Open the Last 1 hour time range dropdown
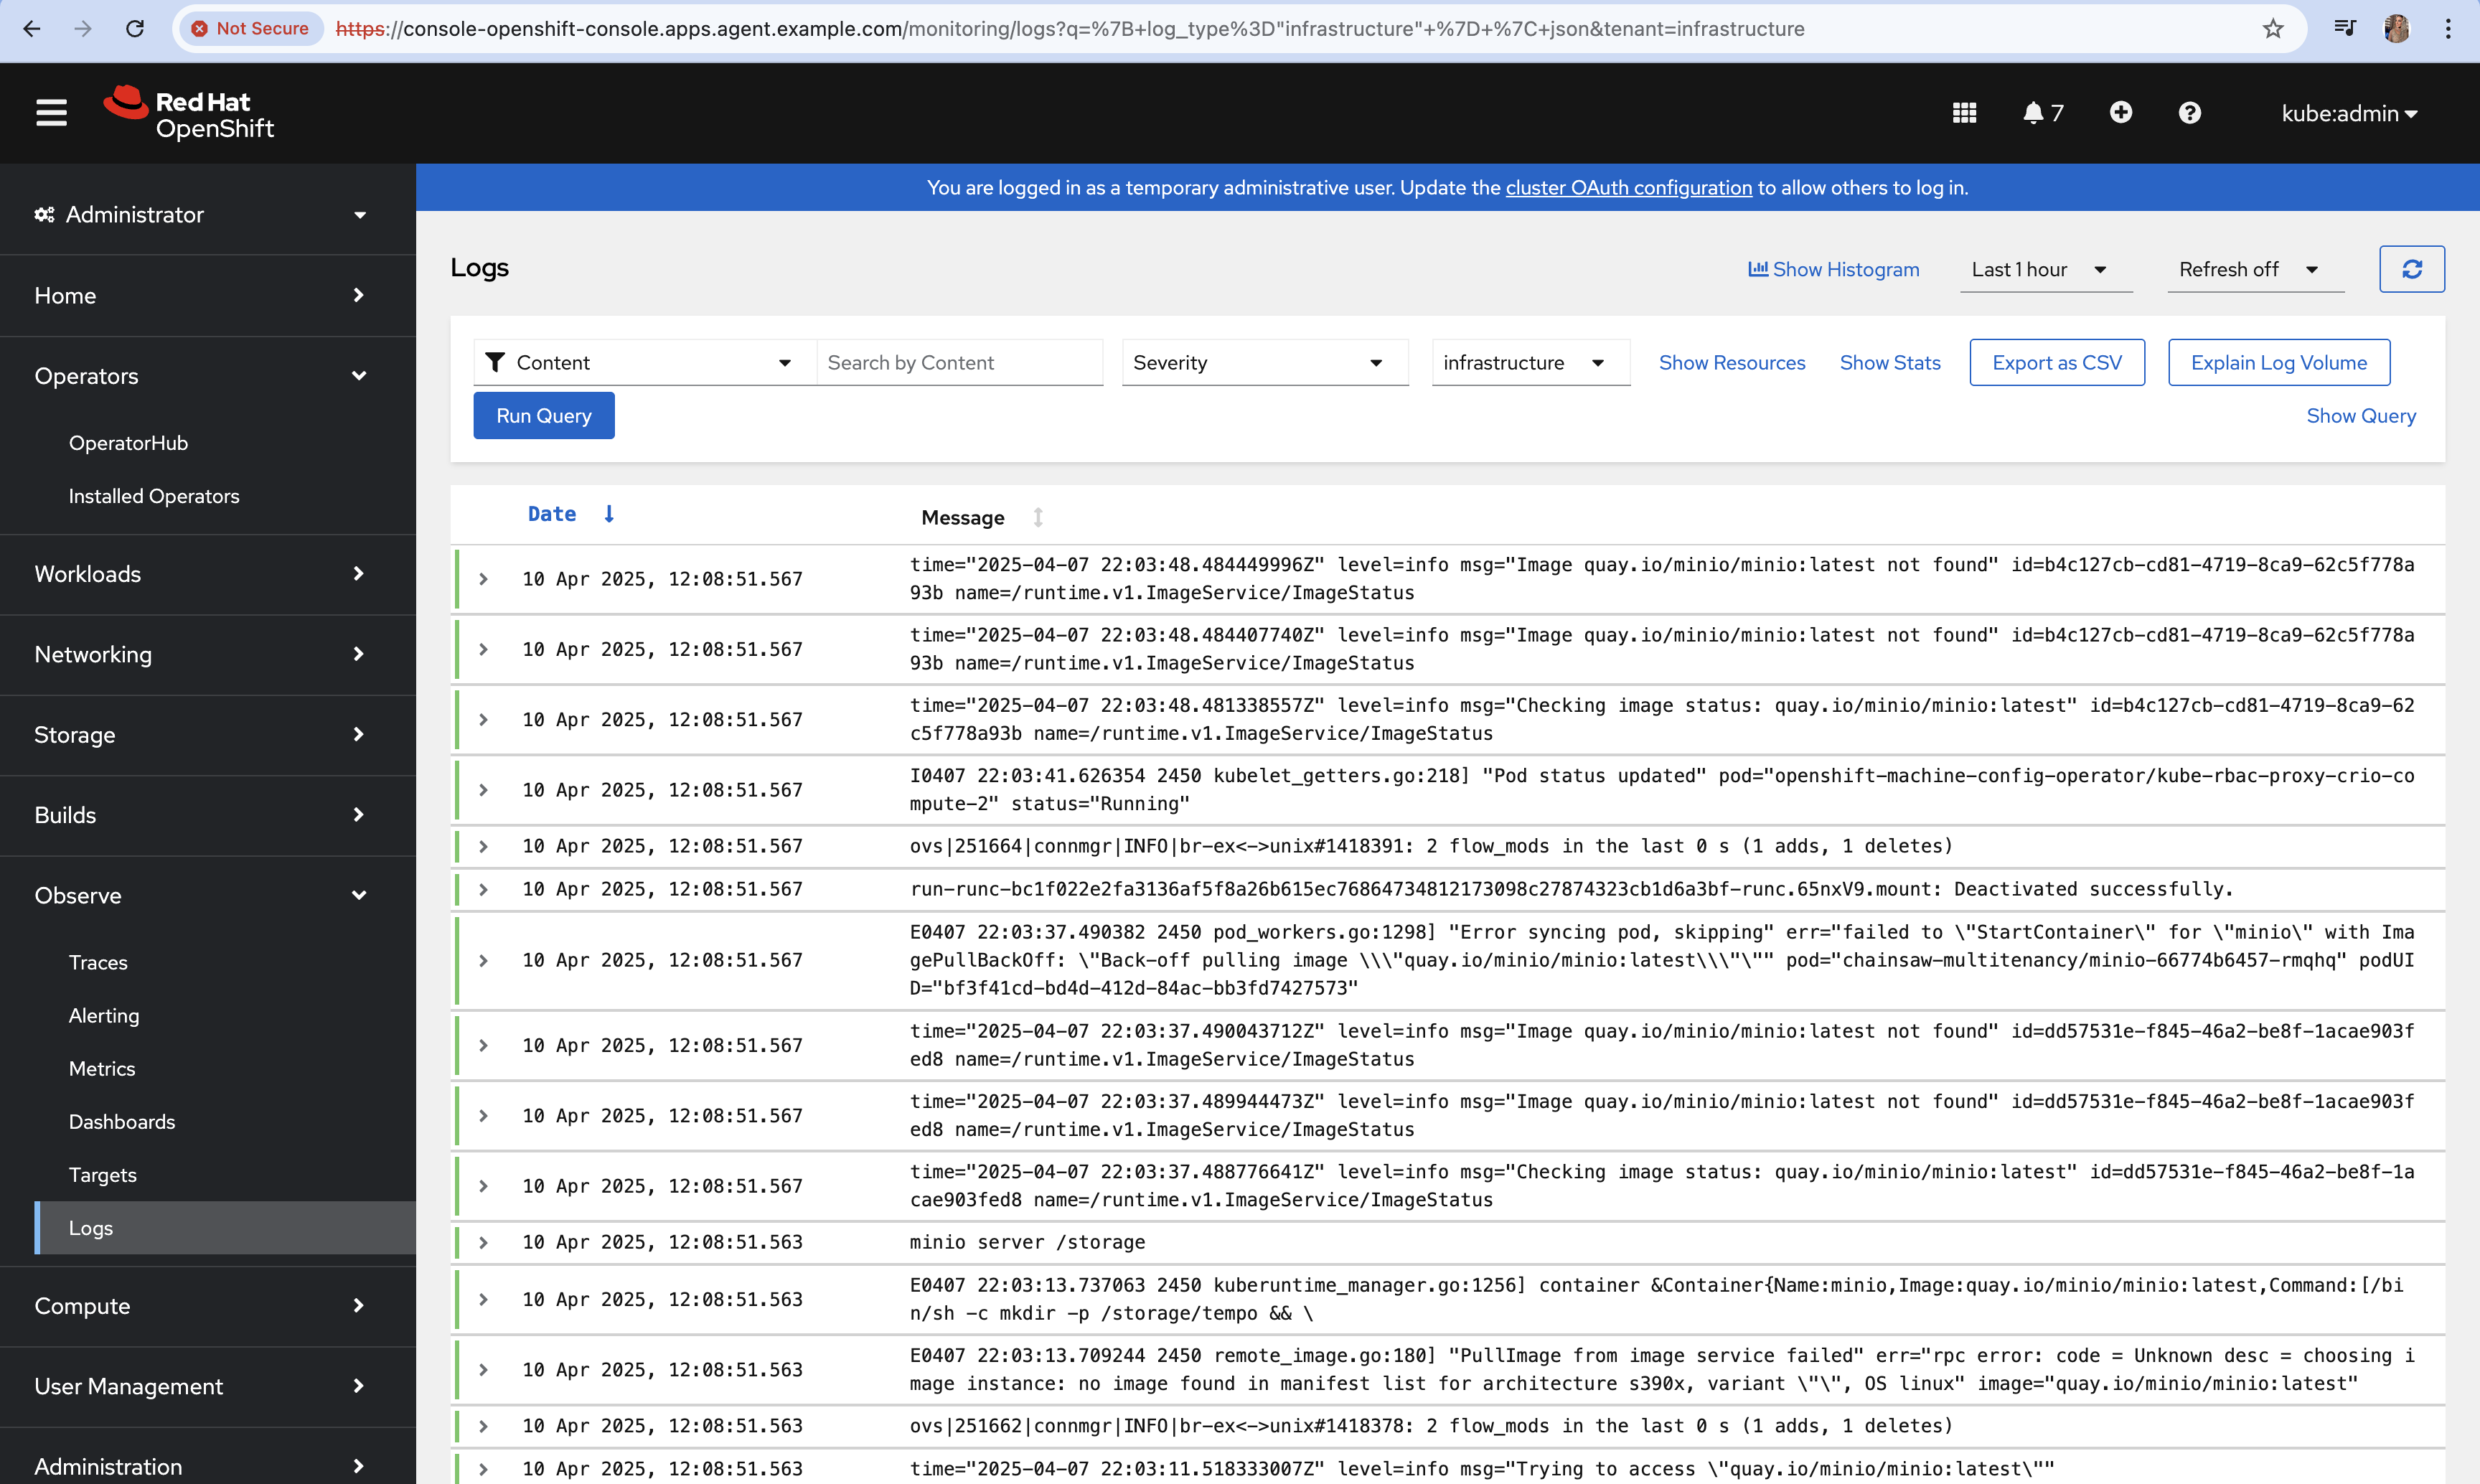This screenshot has width=2480, height=1484. point(2040,269)
